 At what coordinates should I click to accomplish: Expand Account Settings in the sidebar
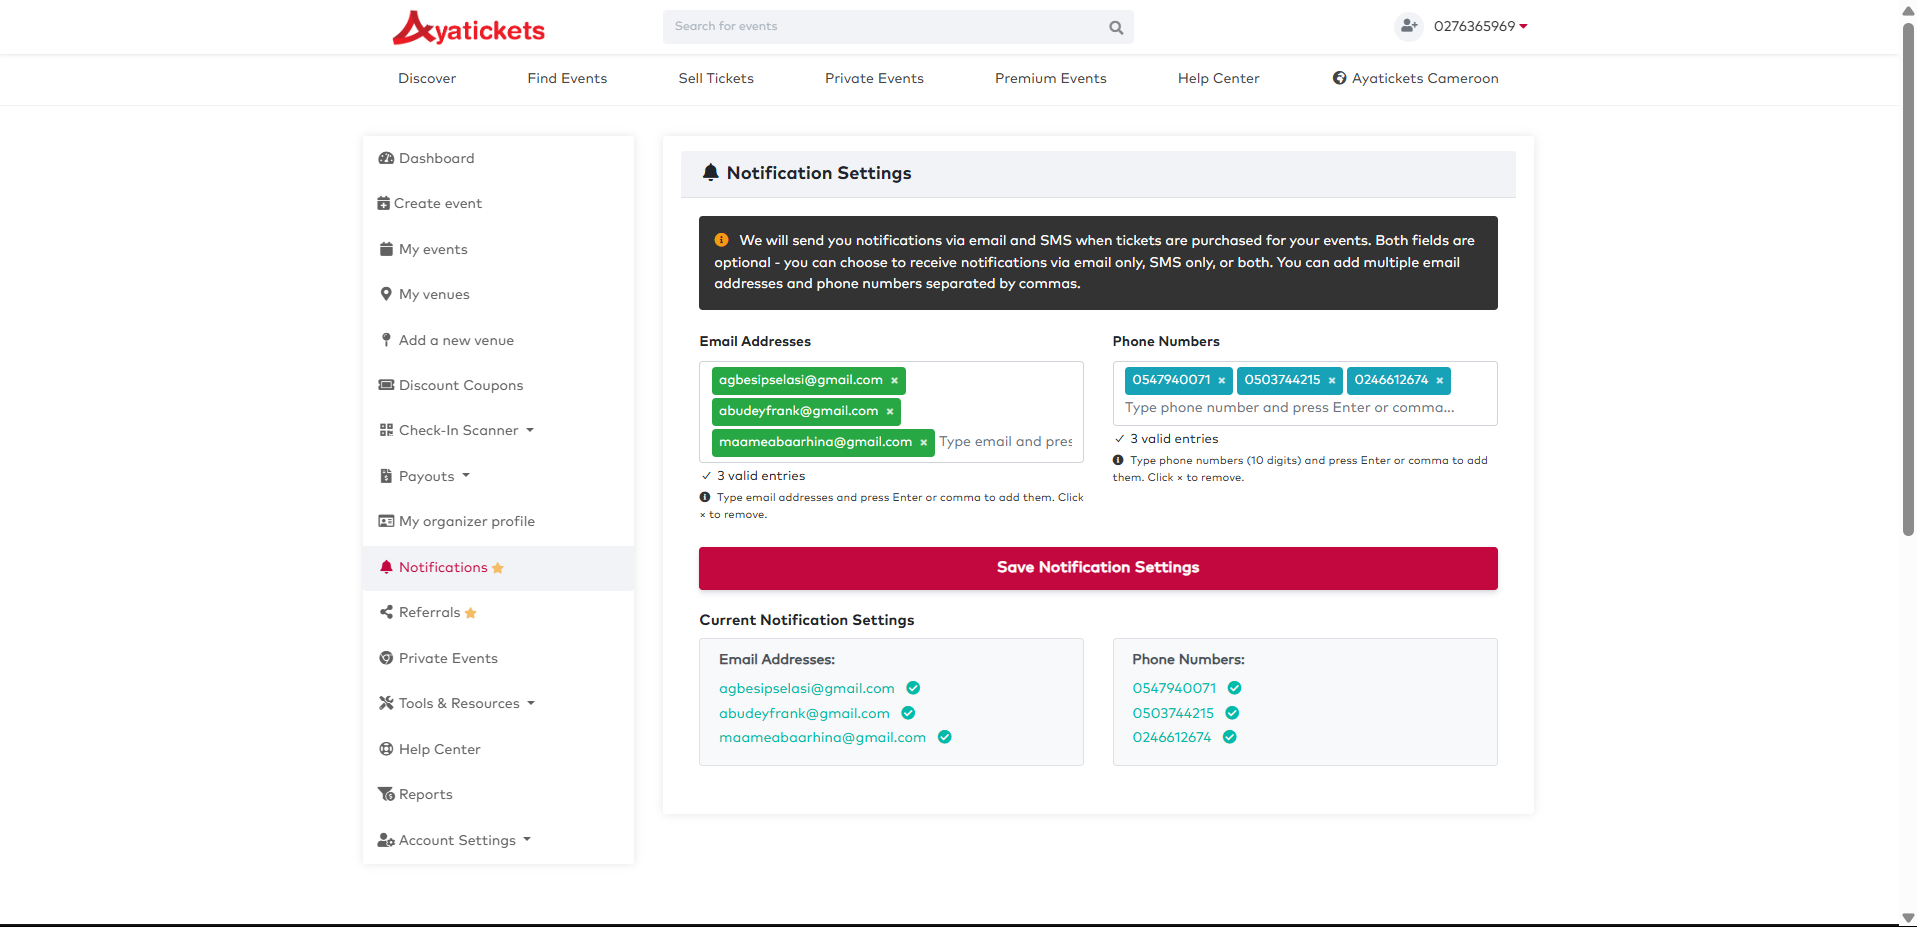pyautogui.click(x=456, y=841)
